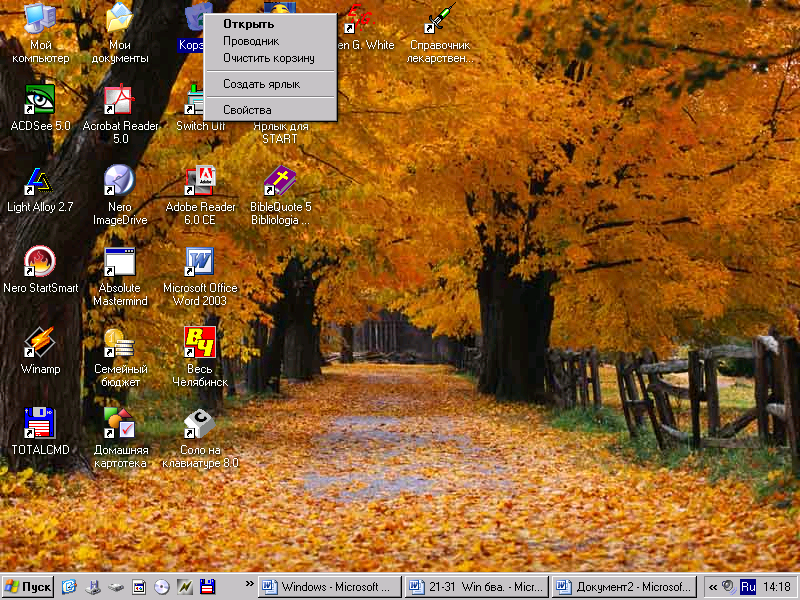Click the system tray clock 14:18
The width and height of the screenshot is (800, 600).
[x=777, y=587]
